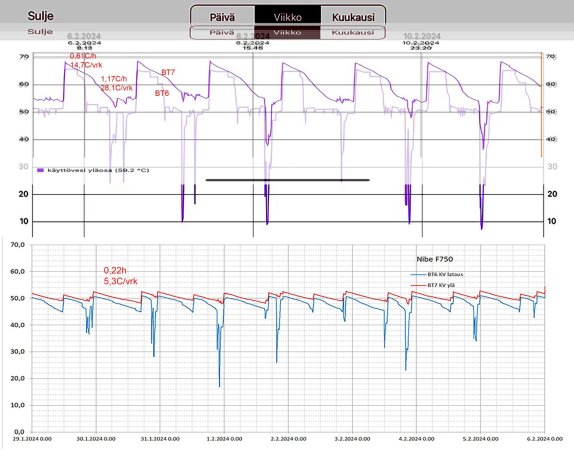The image size is (574, 450).
Task: Select the large Viikko tab in the top bar
Action: (288, 17)
